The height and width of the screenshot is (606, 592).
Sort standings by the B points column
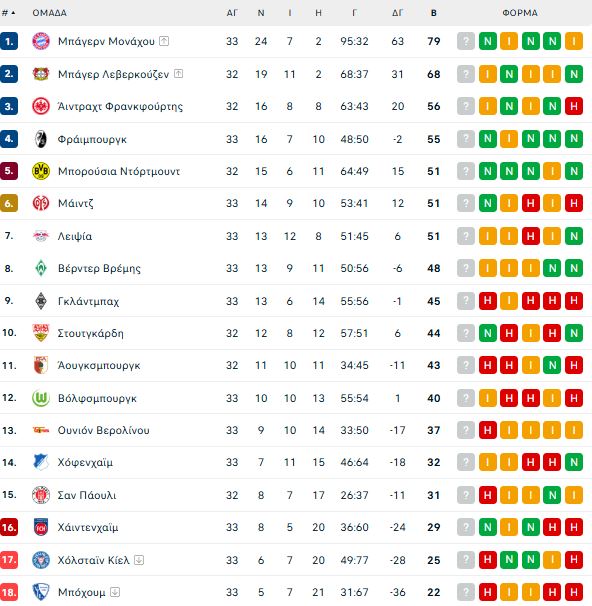pos(434,13)
